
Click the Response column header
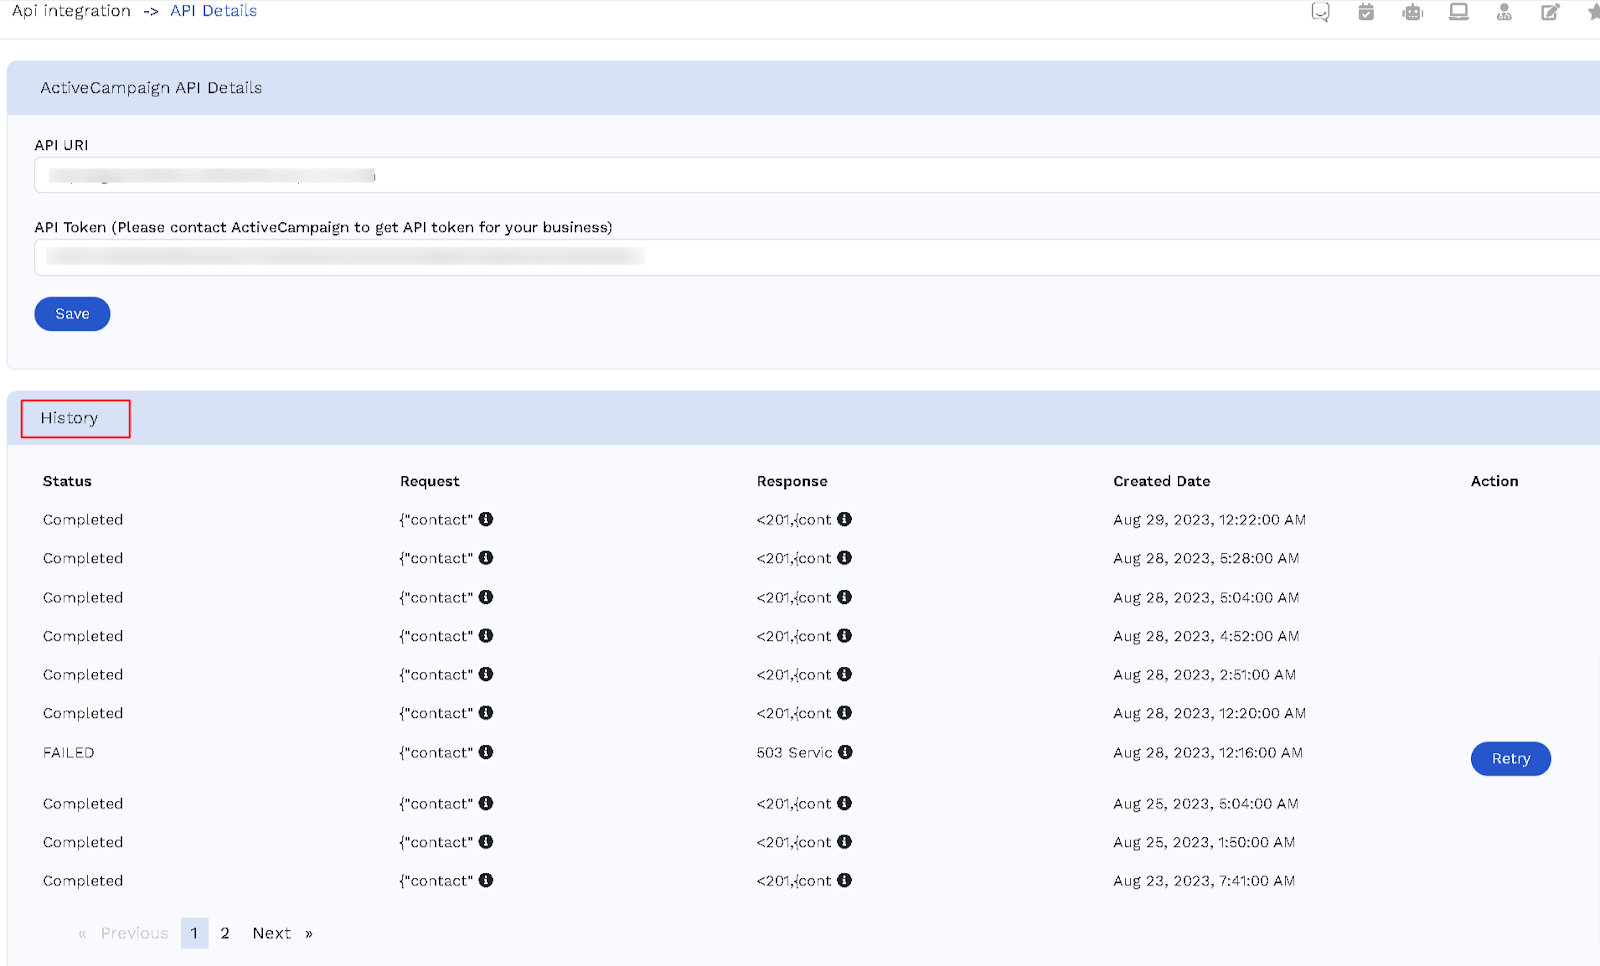pos(792,482)
